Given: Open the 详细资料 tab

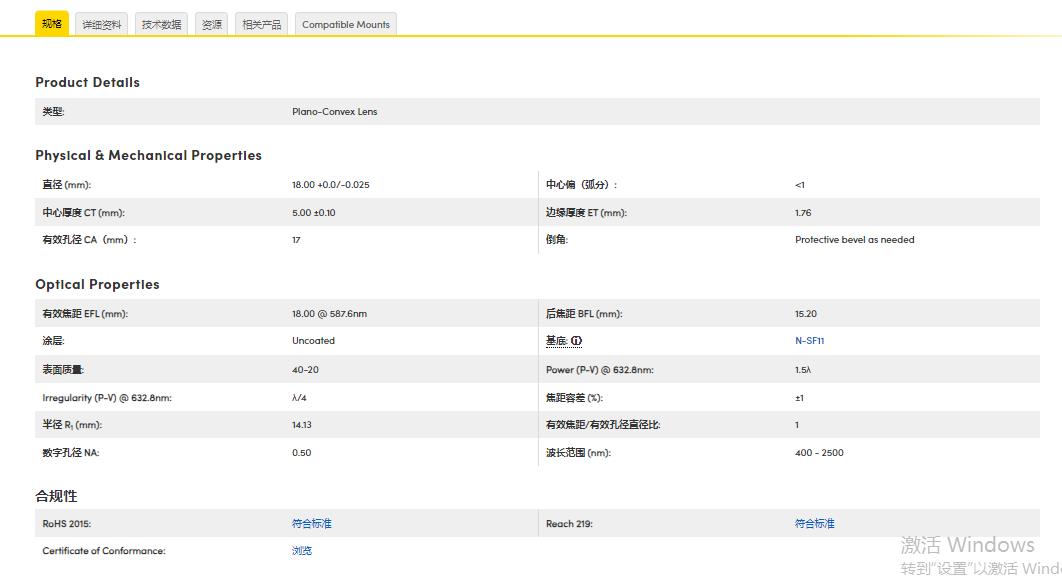Looking at the screenshot, I should 101,24.
